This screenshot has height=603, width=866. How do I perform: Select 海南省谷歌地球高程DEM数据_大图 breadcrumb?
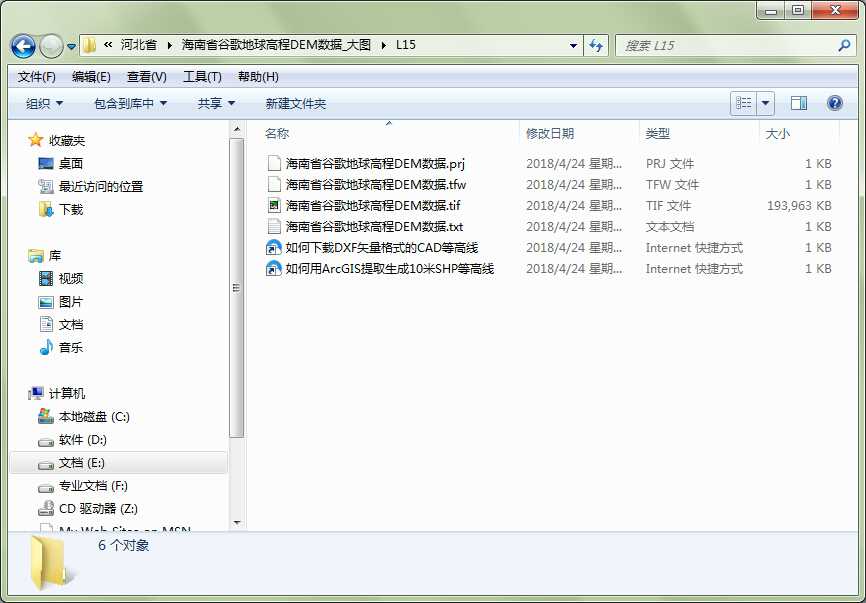pyautogui.click(x=276, y=45)
